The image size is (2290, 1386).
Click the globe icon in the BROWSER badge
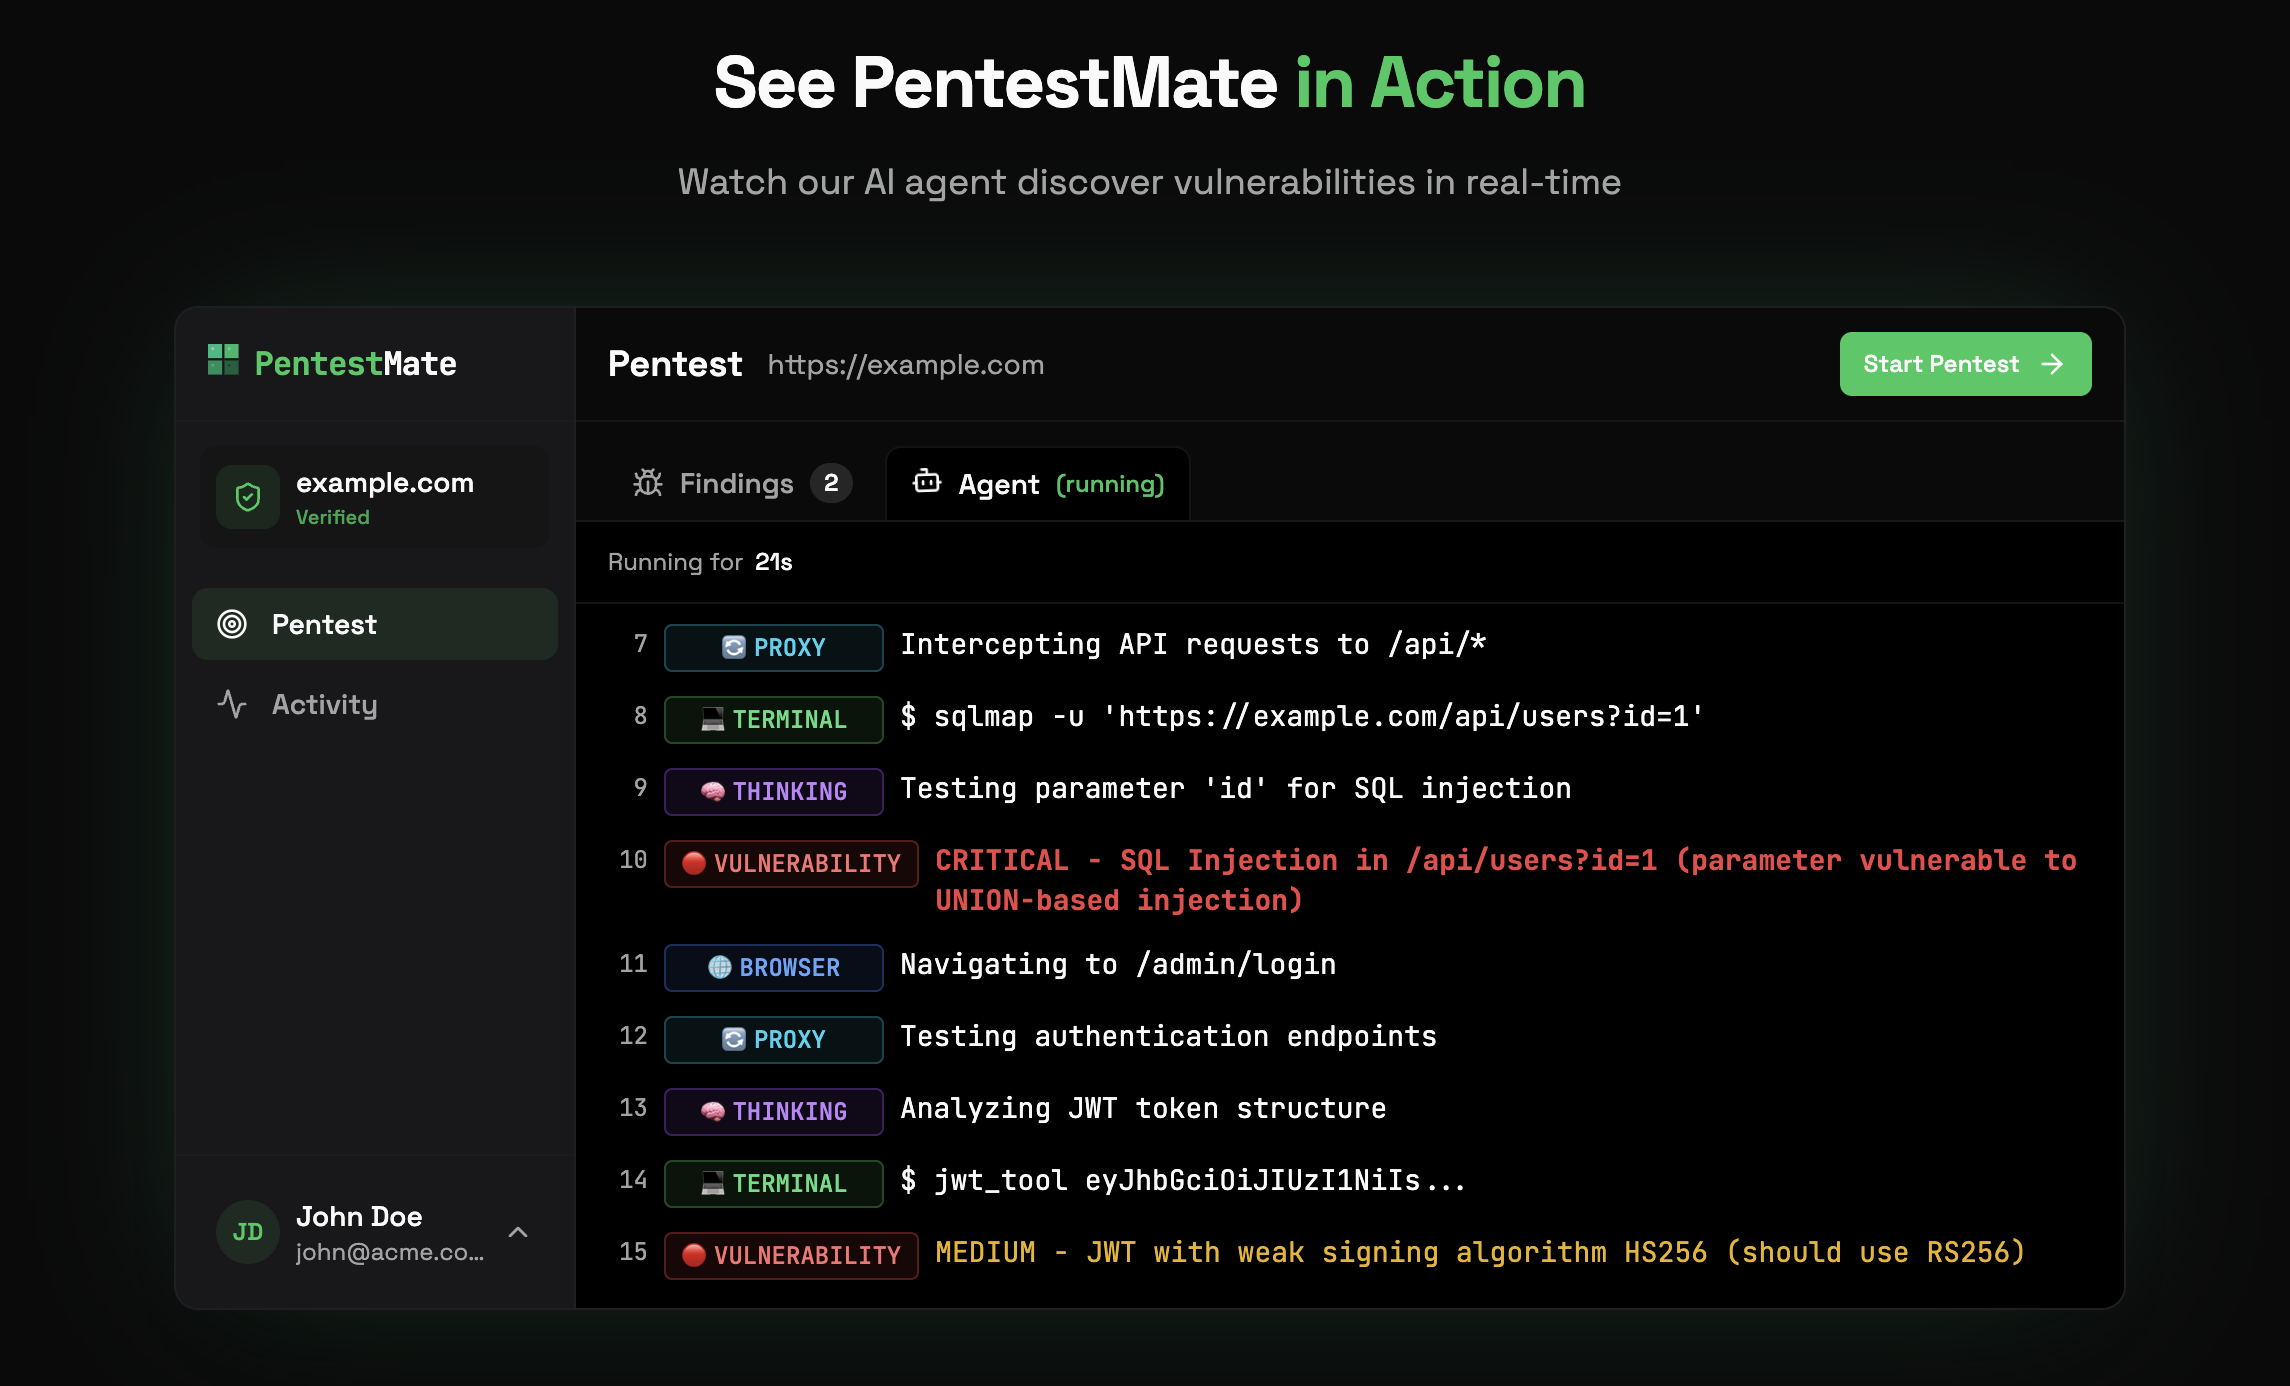[718, 967]
